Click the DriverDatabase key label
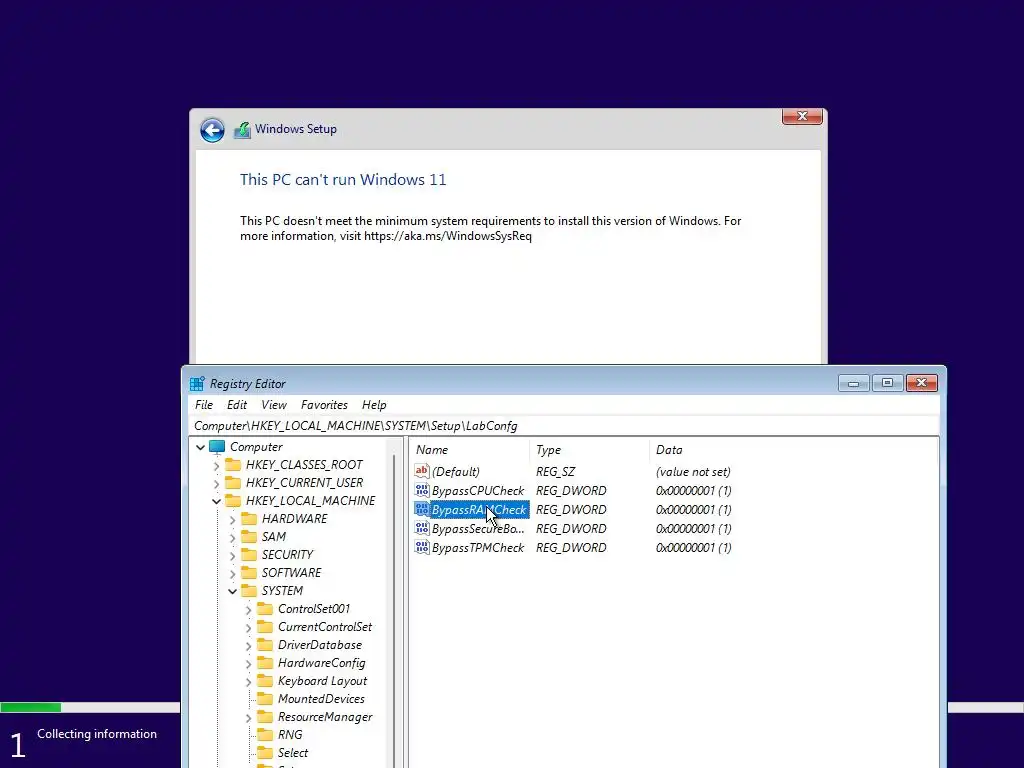 pyautogui.click(x=319, y=645)
